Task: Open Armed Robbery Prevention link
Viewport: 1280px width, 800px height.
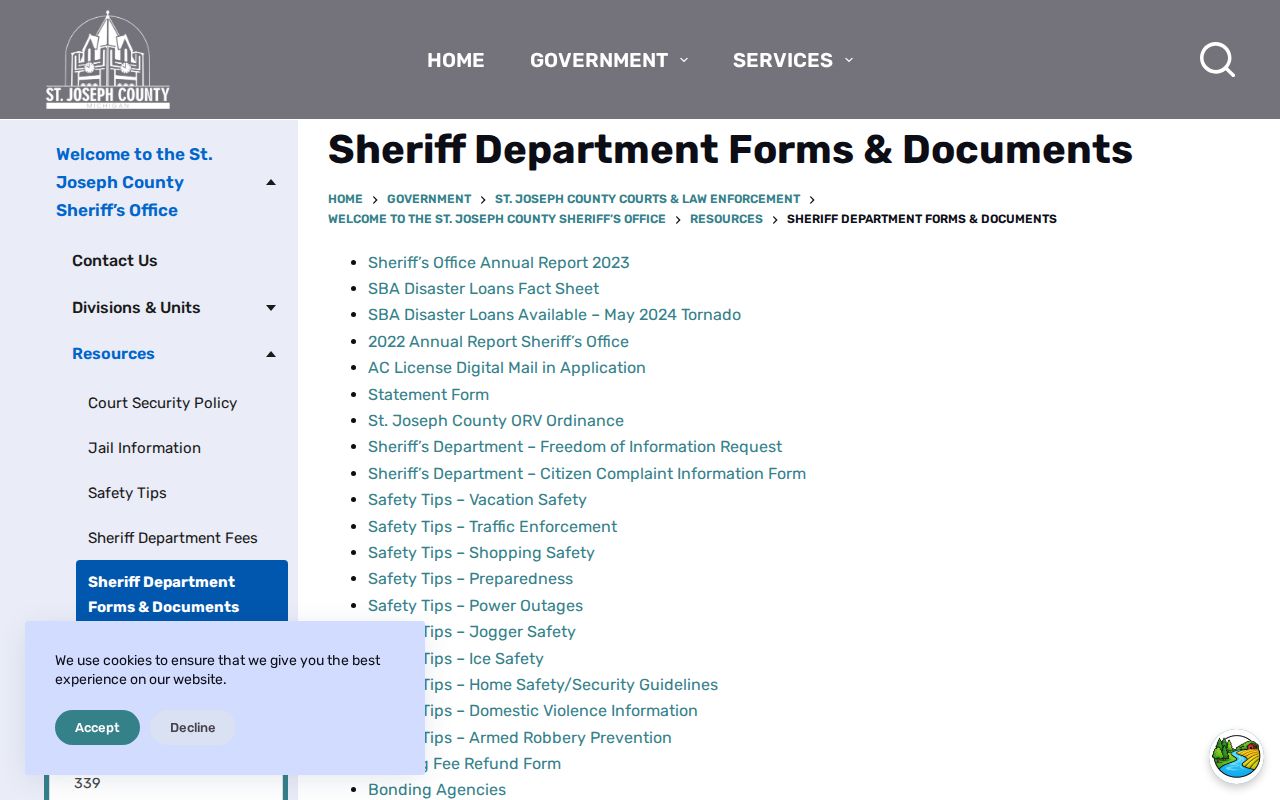Action: (548, 737)
